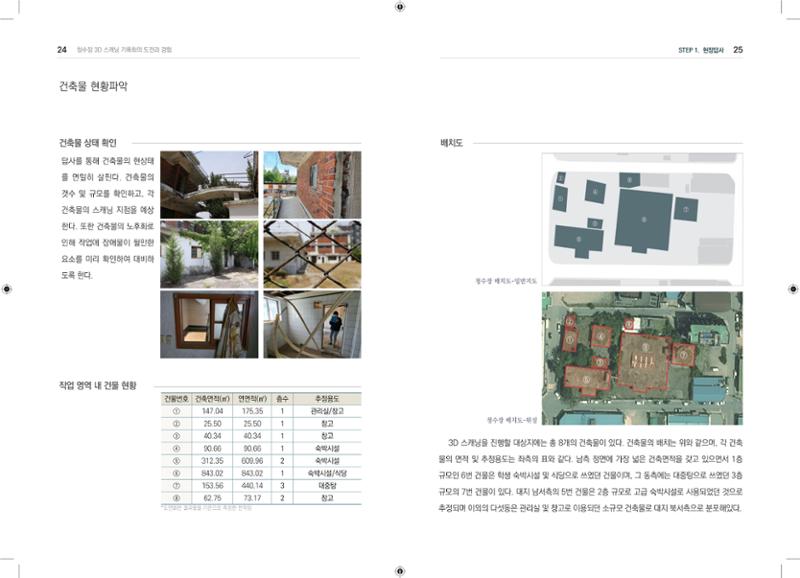This screenshot has width=800, height=578.
Task: Select the 843.02 cell in 연면적 column
Action: point(253,473)
